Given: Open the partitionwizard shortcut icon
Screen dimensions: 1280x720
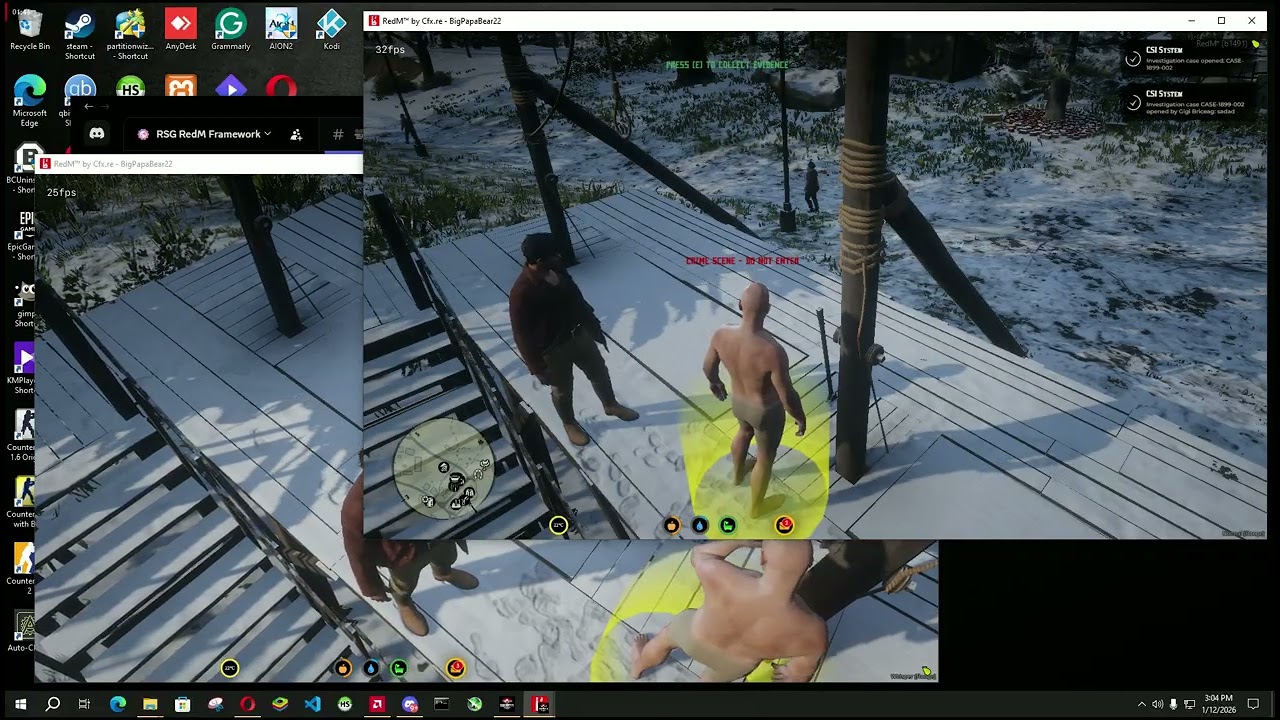Looking at the screenshot, I should pos(130,34).
